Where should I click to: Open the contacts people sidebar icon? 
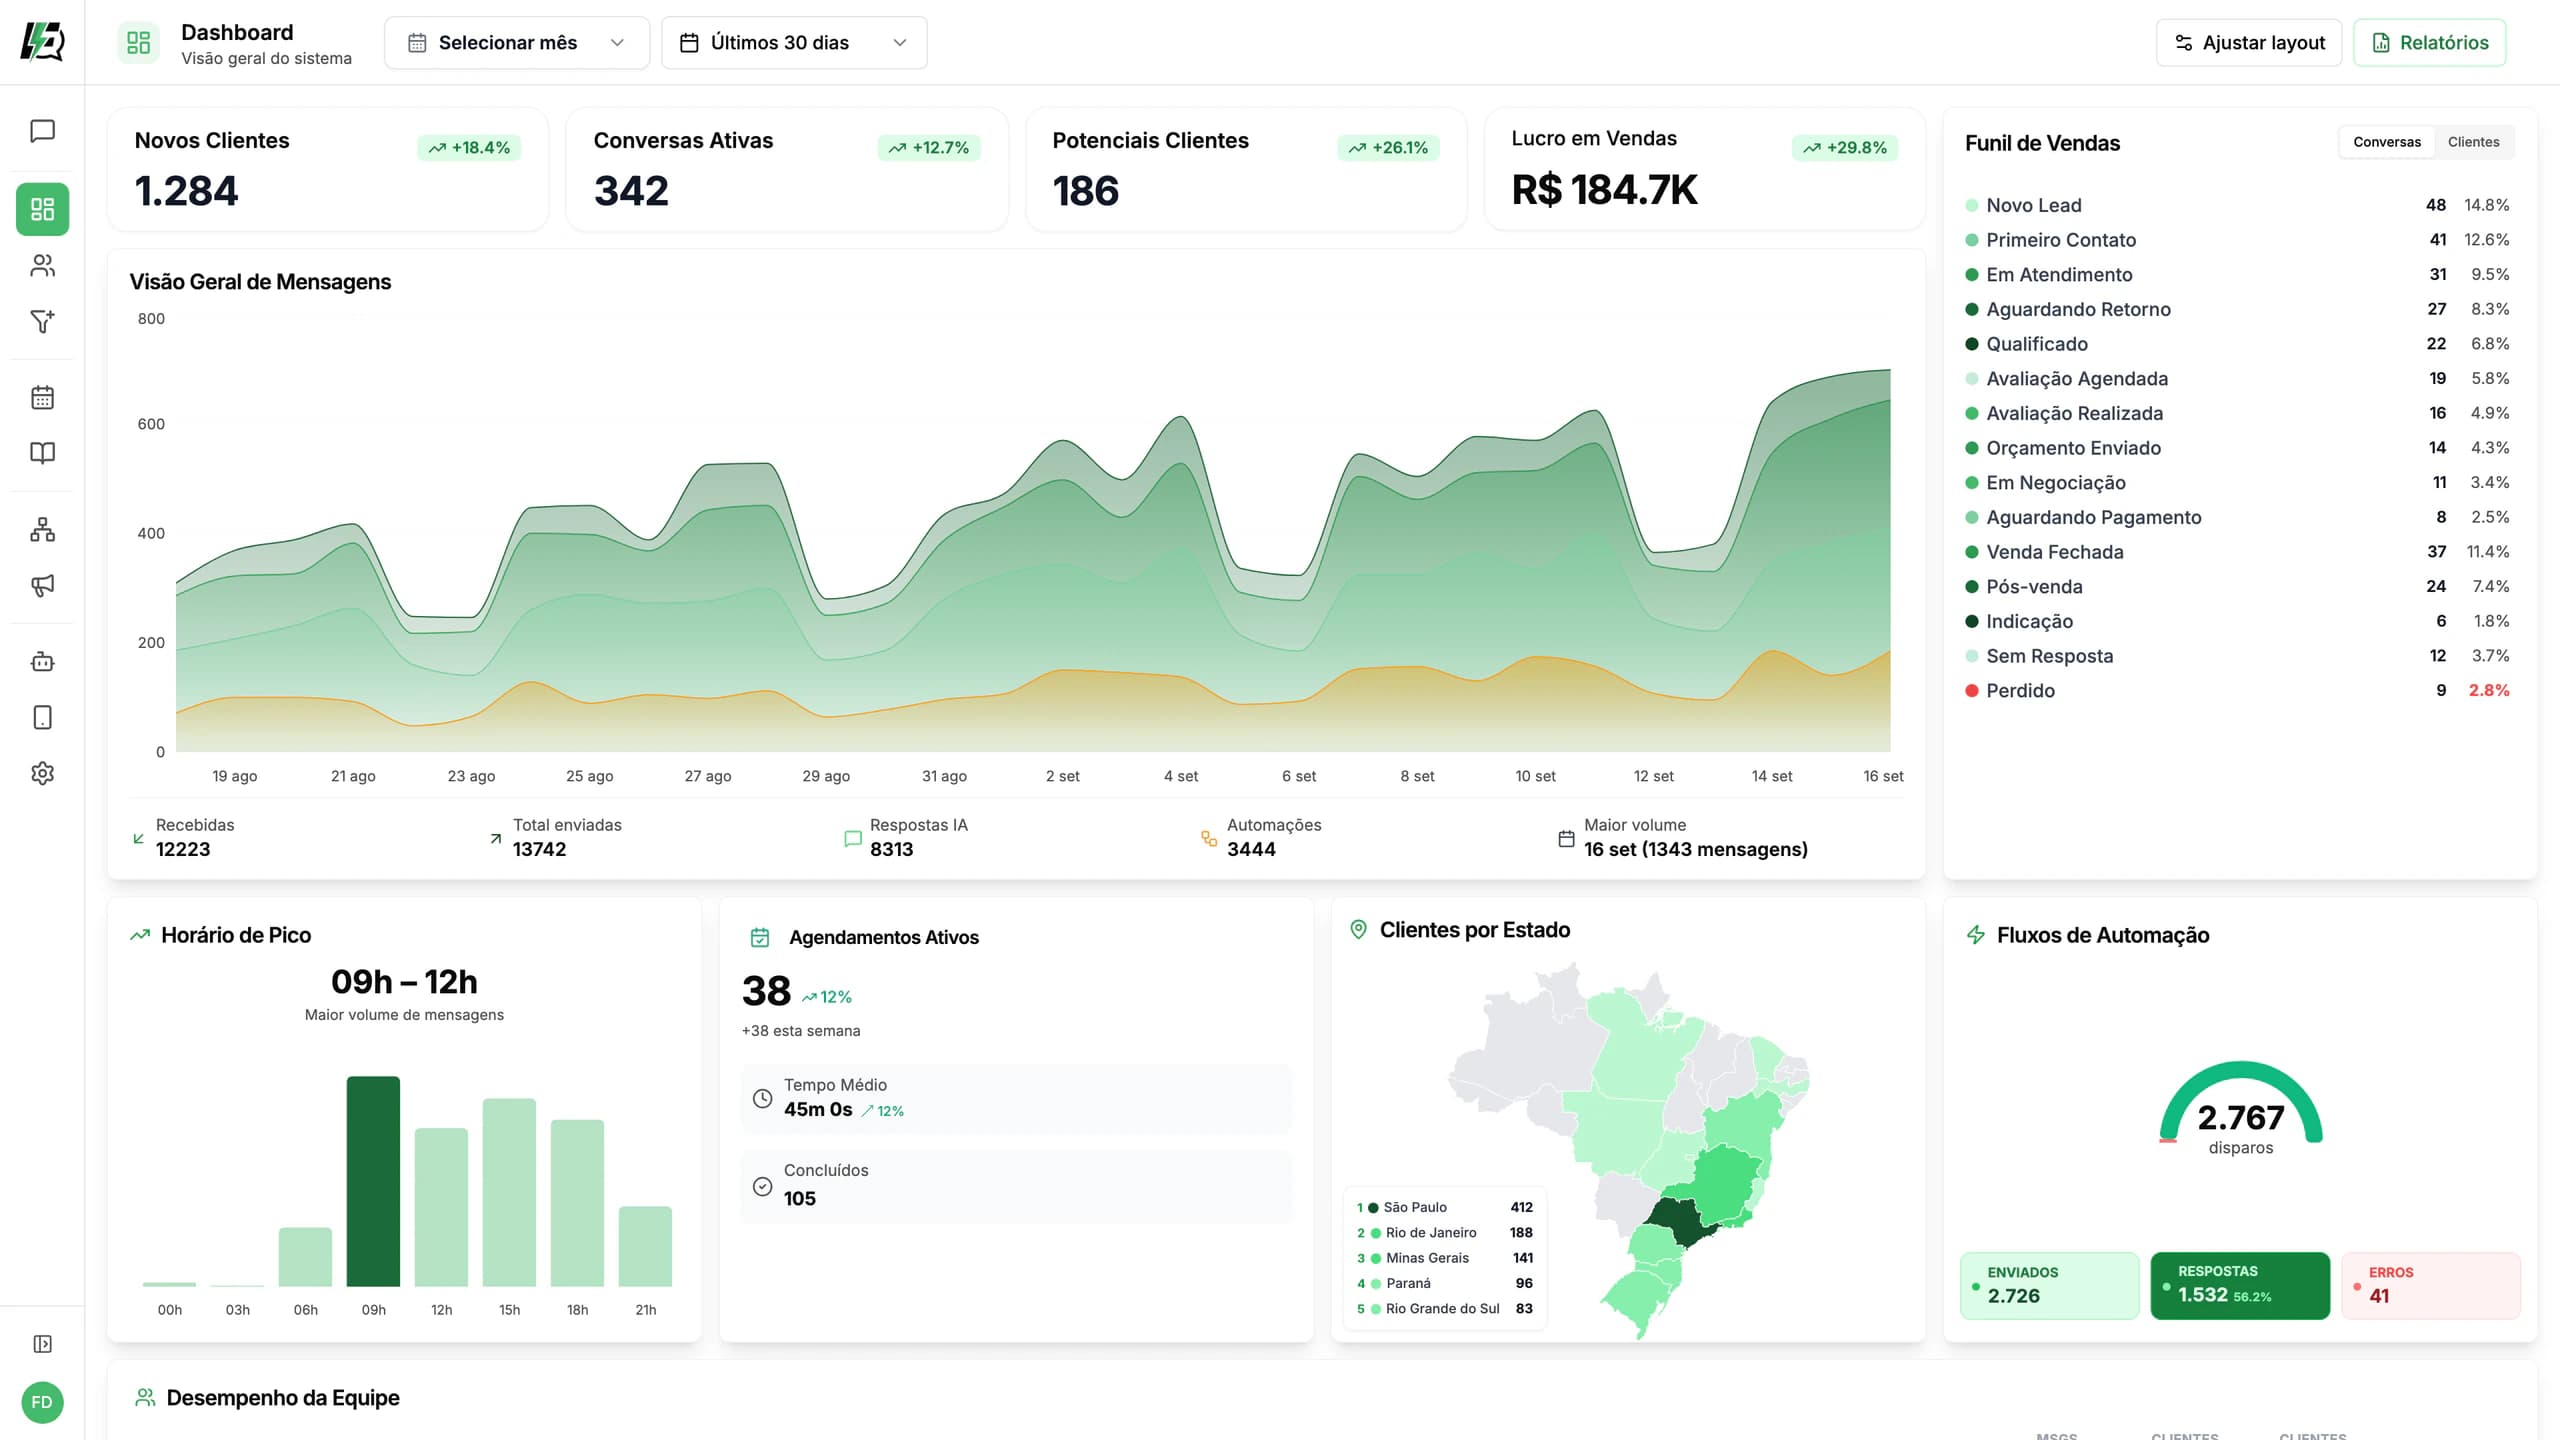[x=42, y=265]
